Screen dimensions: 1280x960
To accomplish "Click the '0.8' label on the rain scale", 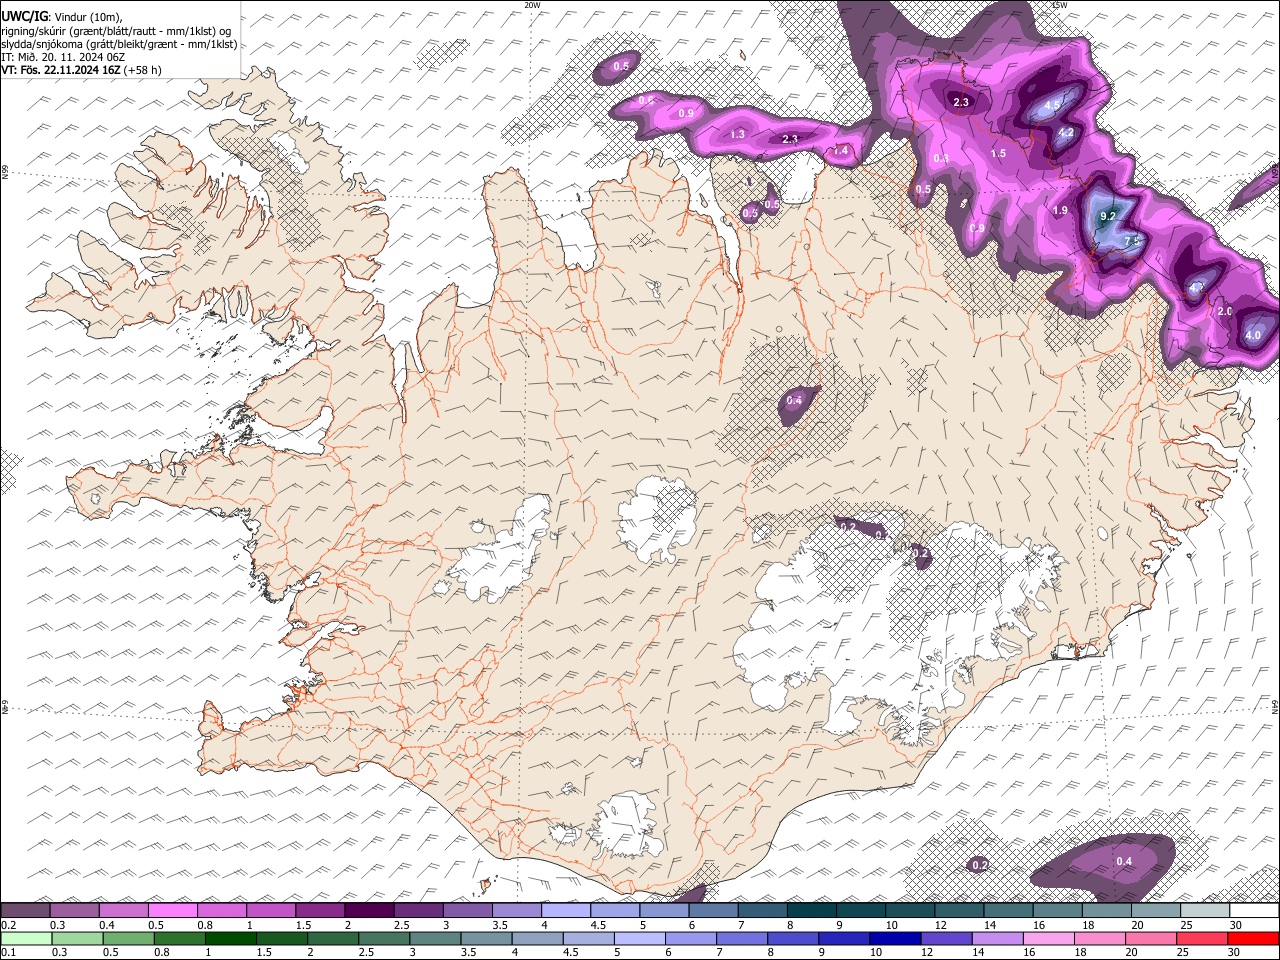I will (x=162, y=953).
